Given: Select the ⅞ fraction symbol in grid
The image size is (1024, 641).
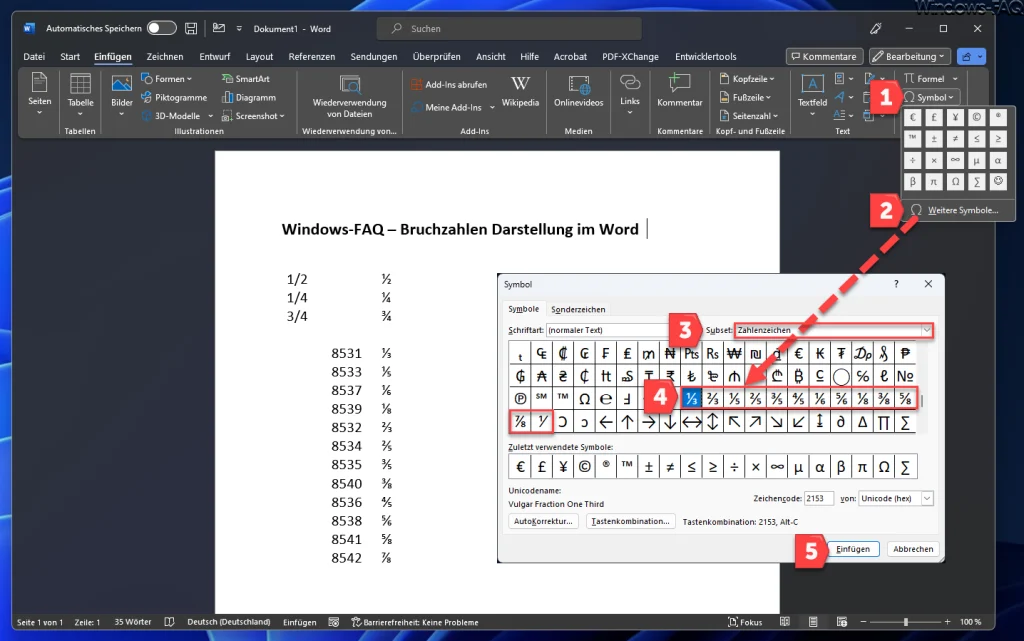Looking at the screenshot, I should click(520, 422).
